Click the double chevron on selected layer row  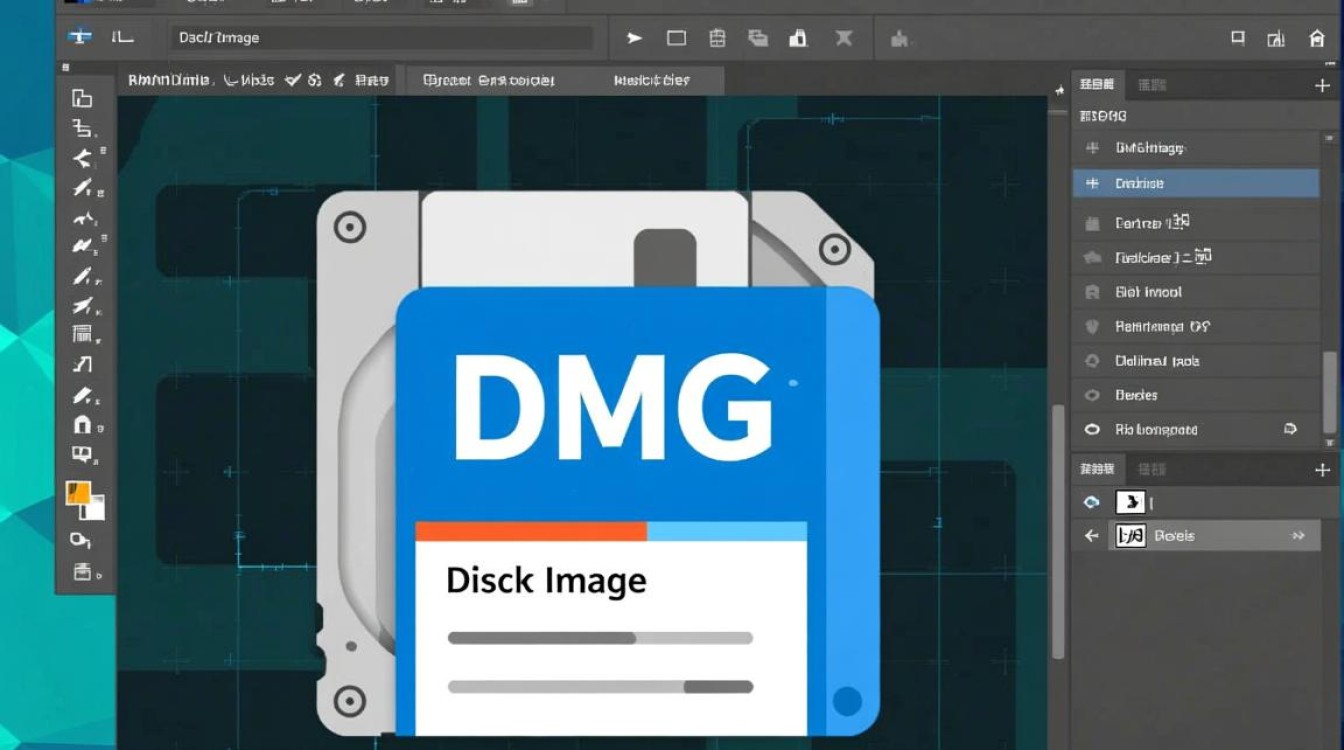tap(1298, 536)
